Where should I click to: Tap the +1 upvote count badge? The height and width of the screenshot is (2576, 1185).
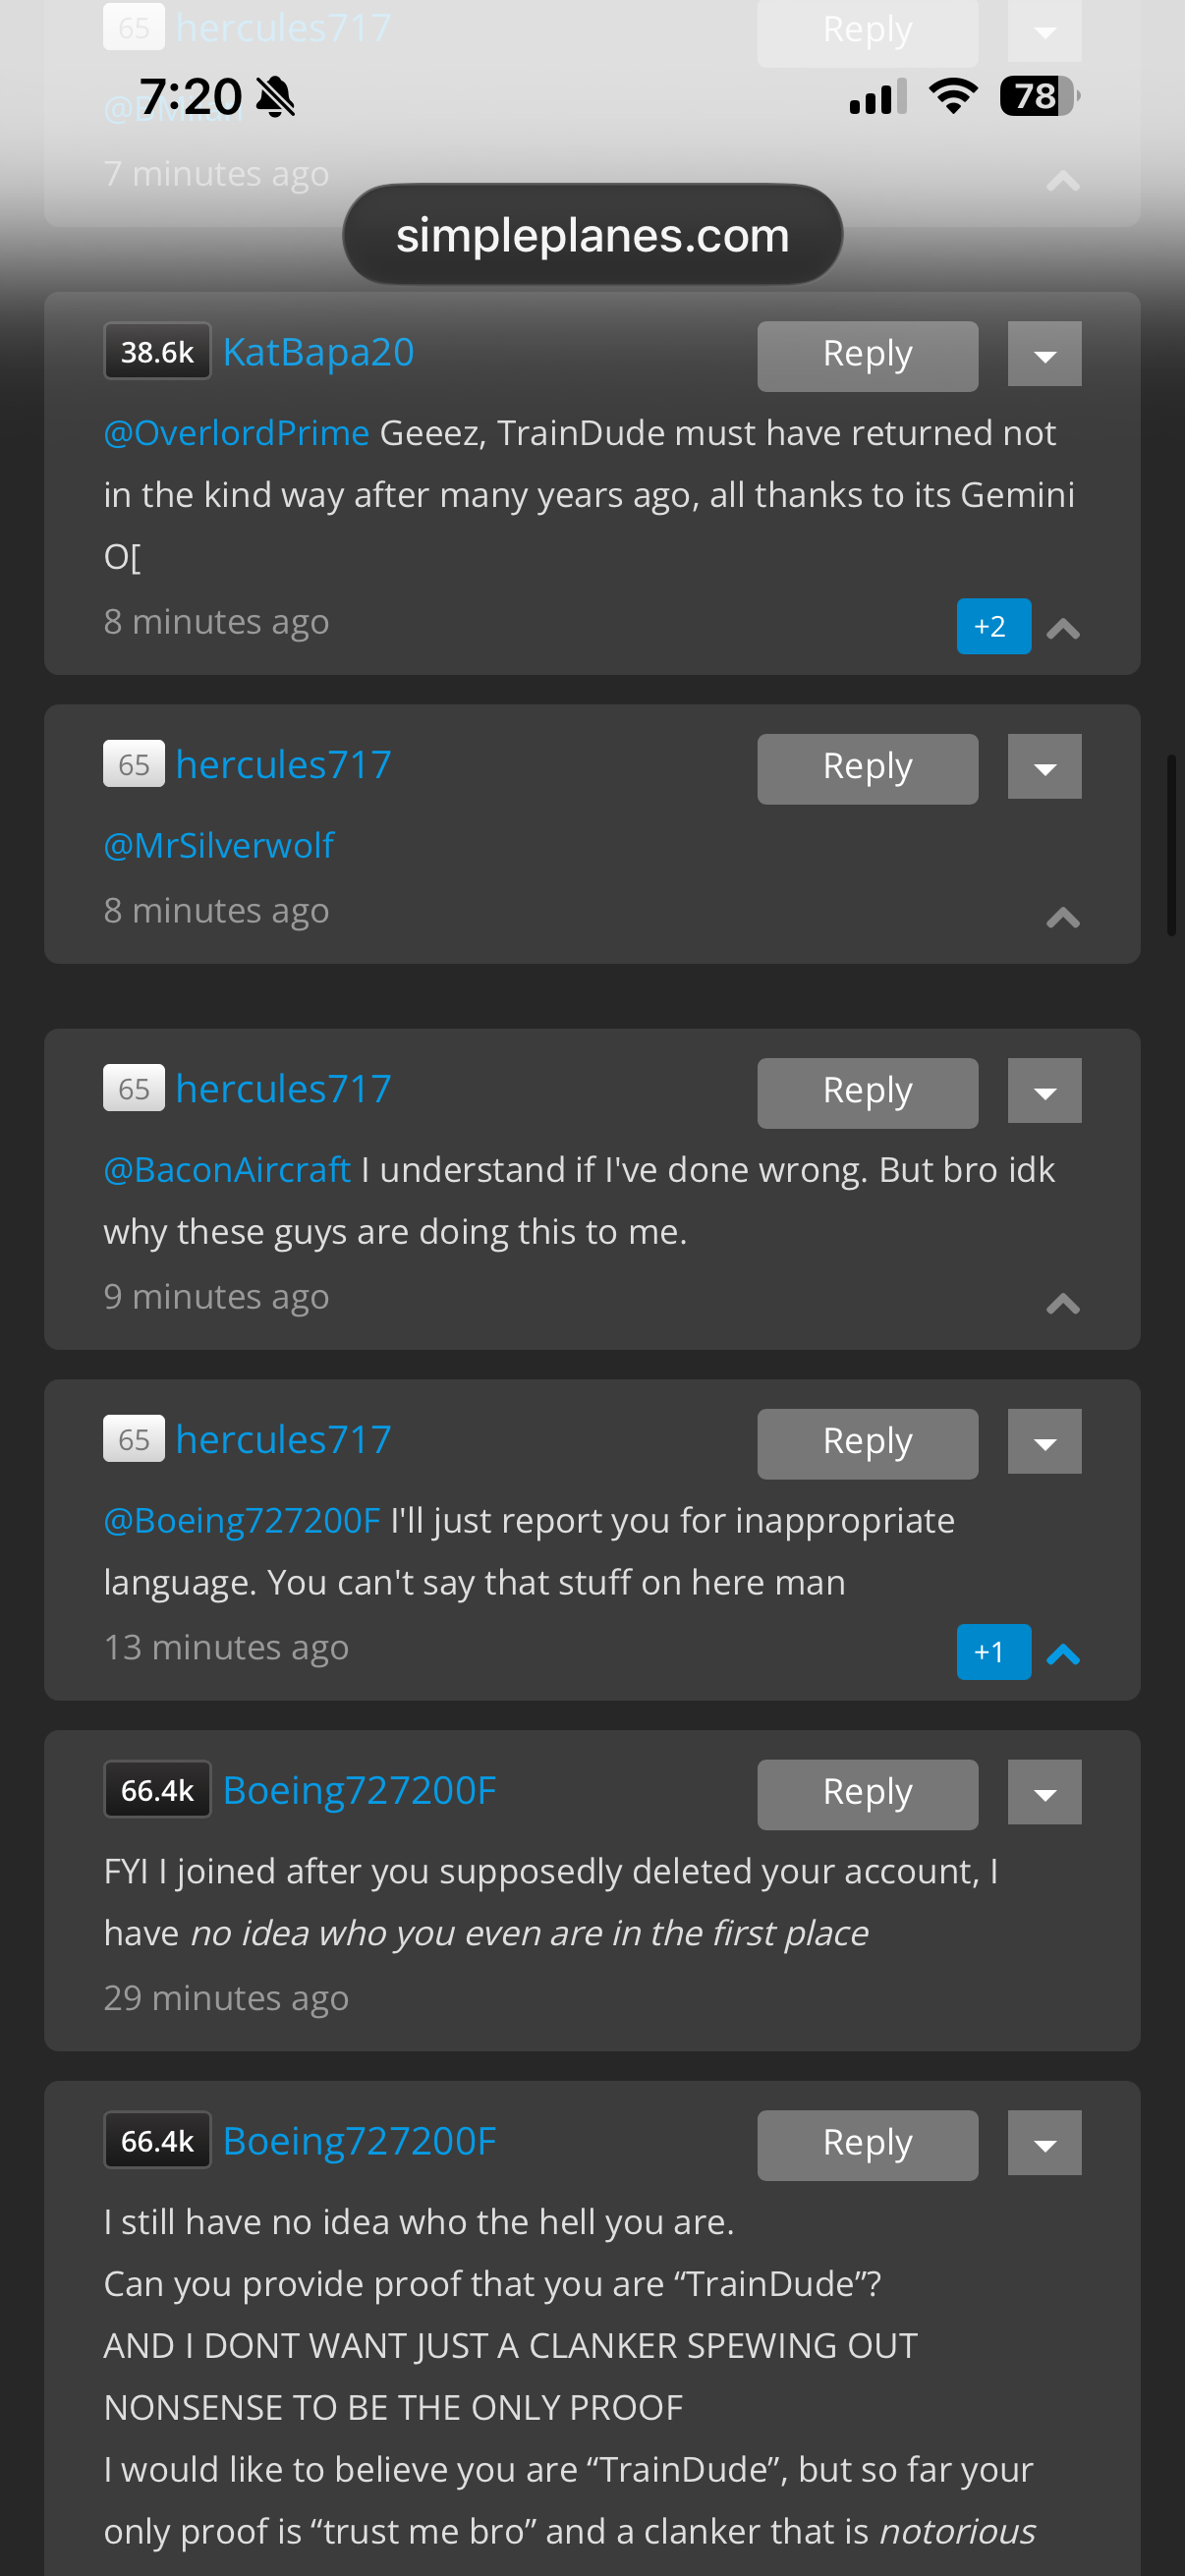click(993, 1652)
